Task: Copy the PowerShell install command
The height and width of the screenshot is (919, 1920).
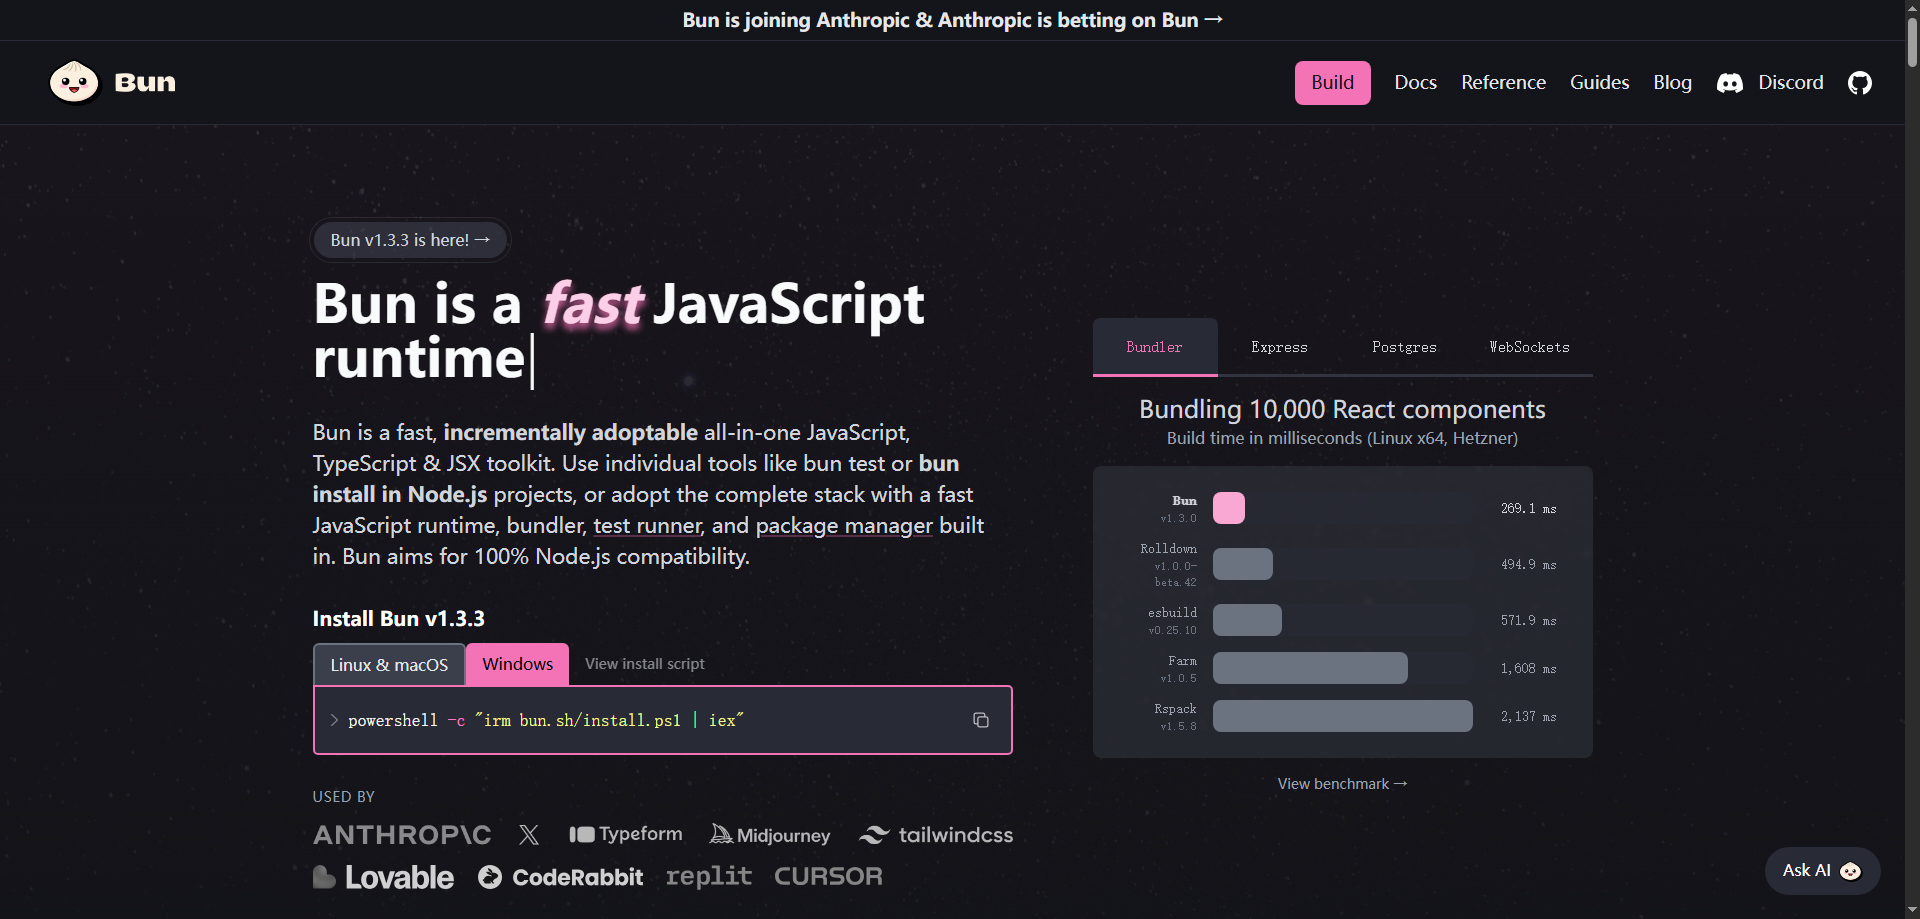Action: click(x=981, y=719)
